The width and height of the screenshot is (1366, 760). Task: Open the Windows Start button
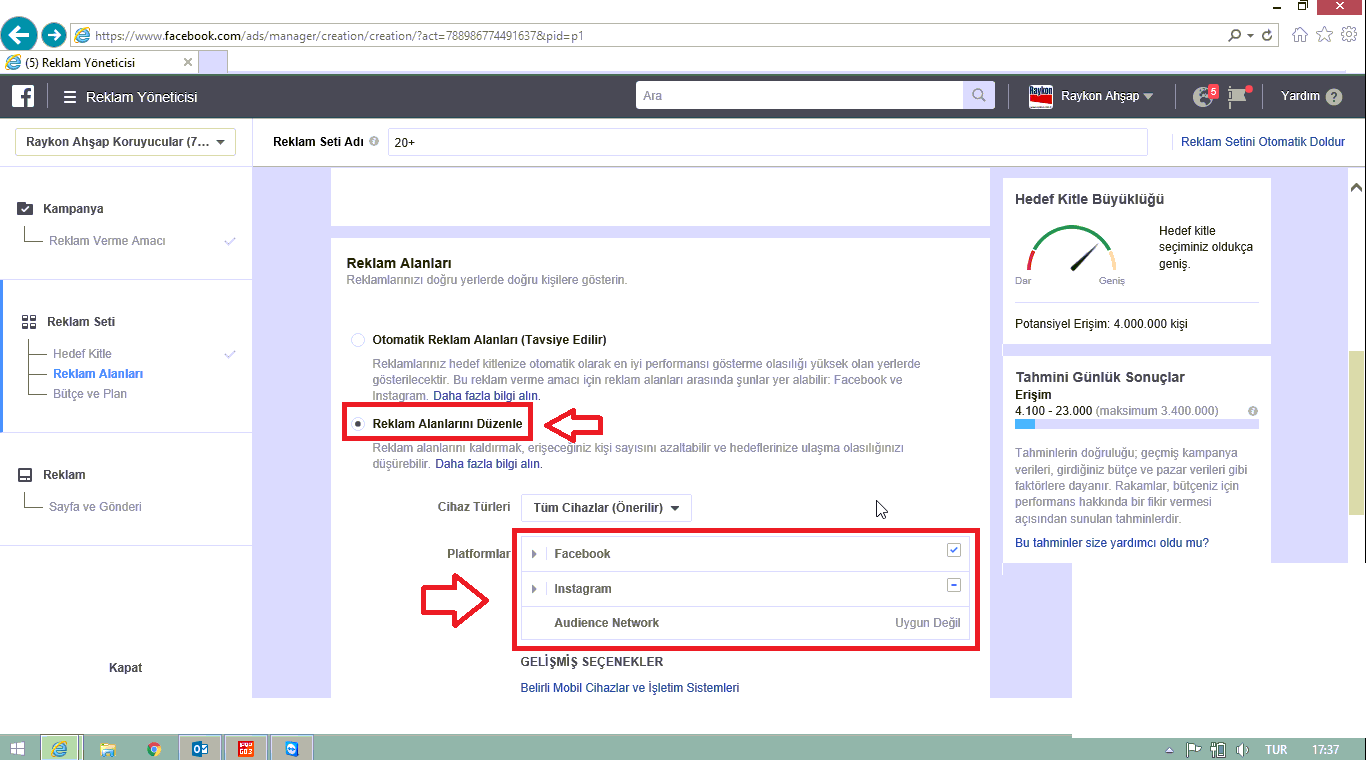click(17, 748)
